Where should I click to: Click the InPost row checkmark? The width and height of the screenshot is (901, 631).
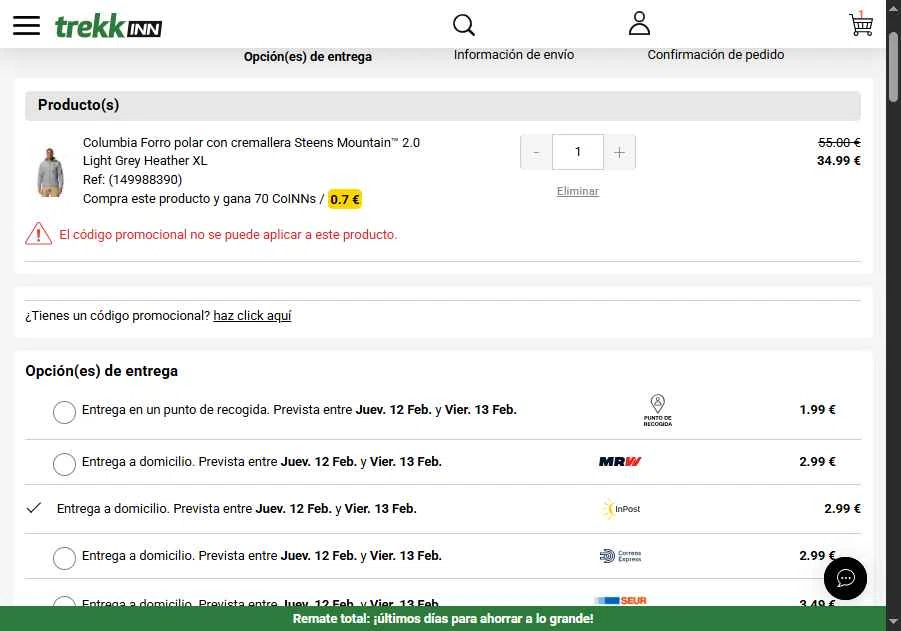34,508
